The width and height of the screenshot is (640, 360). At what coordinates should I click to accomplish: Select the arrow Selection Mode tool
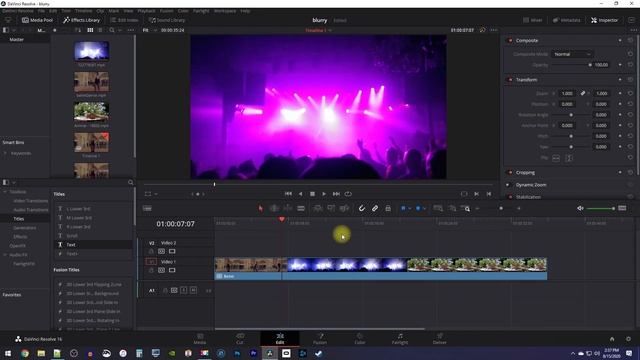click(260, 209)
